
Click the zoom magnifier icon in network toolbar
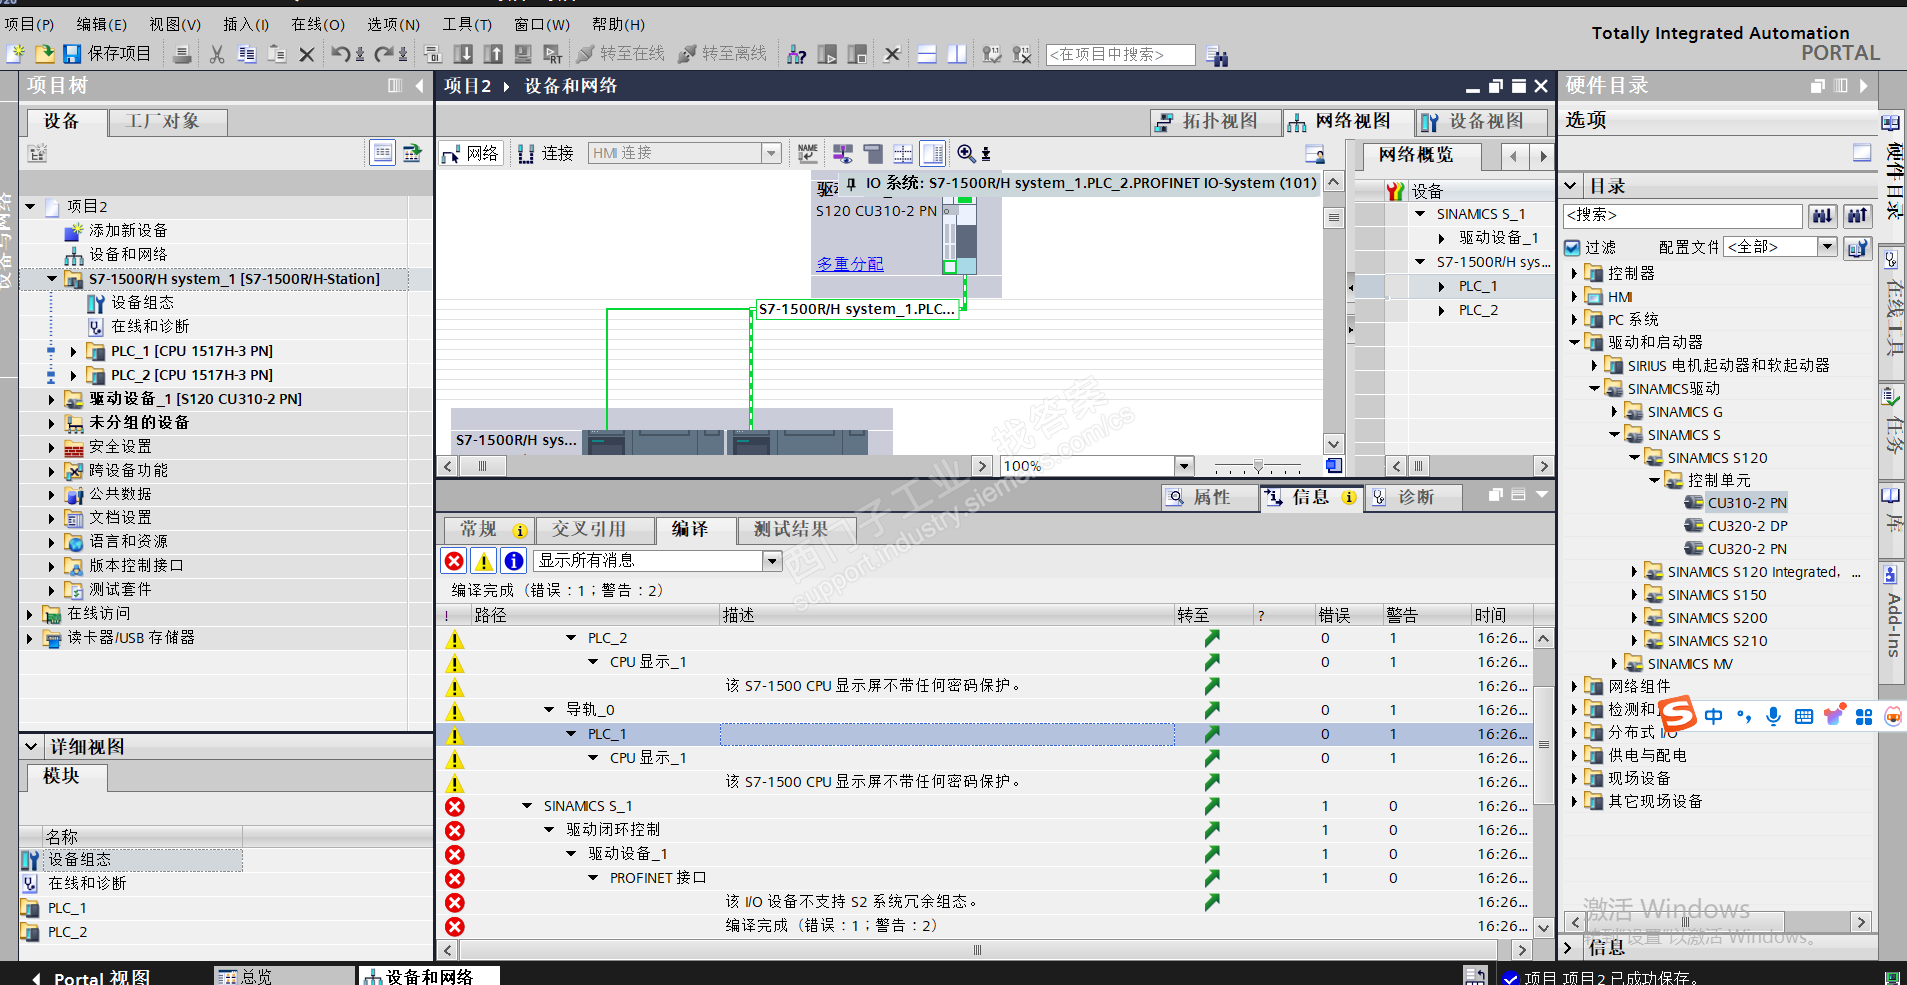966,153
